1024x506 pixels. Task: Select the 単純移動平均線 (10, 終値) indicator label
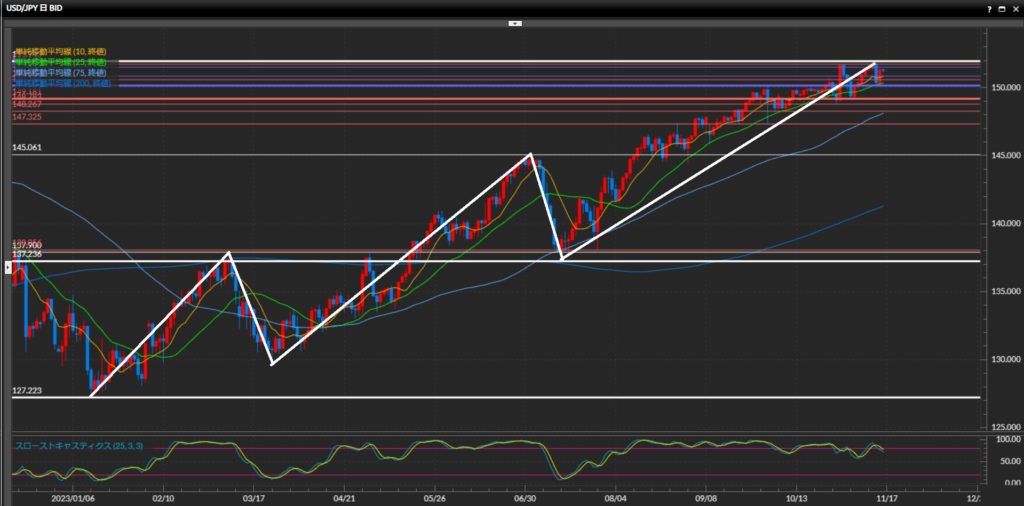(60, 51)
